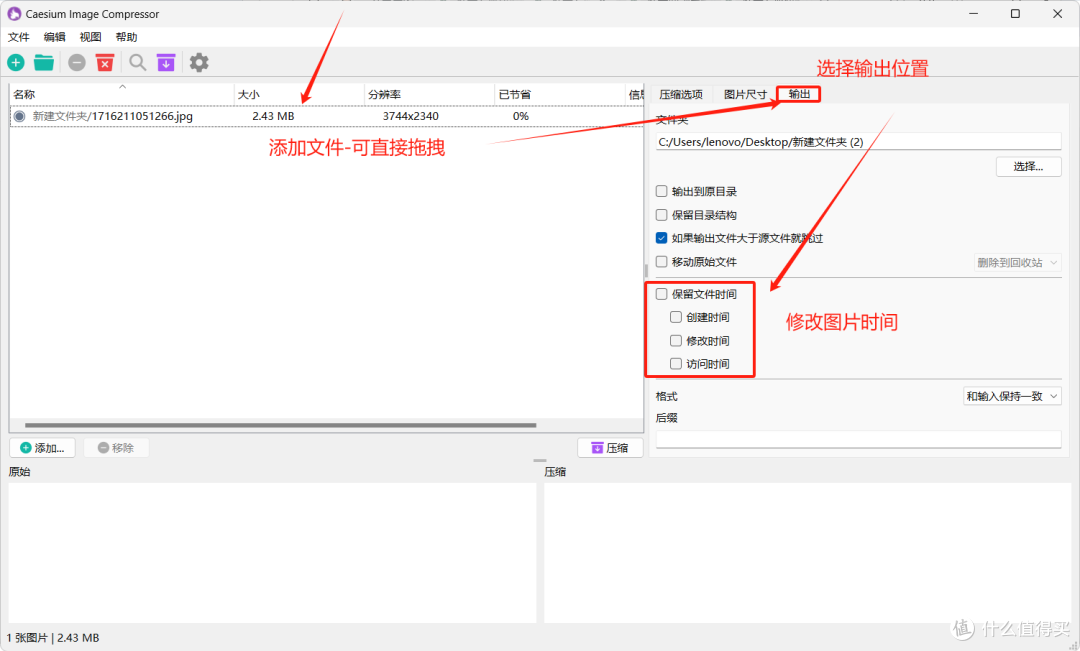
Task: Click the 压缩 preview pane
Action: tap(807, 552)
